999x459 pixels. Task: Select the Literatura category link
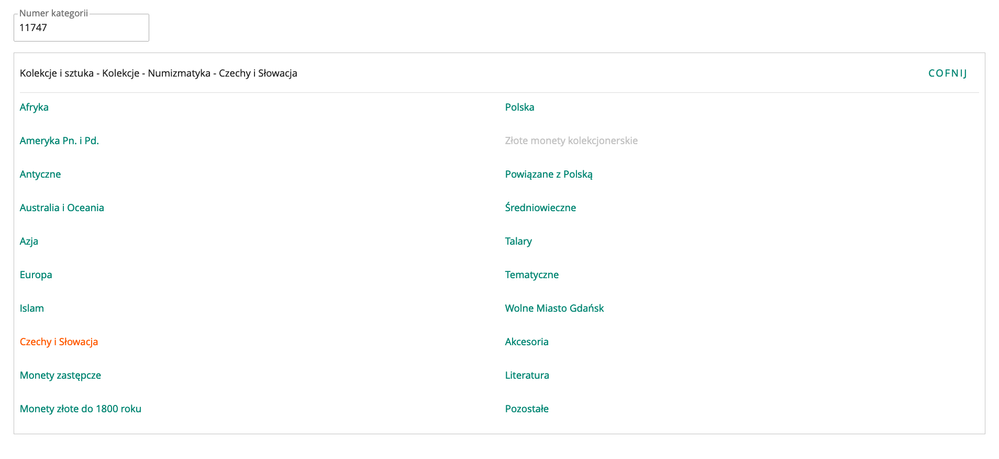click(527, 375)
